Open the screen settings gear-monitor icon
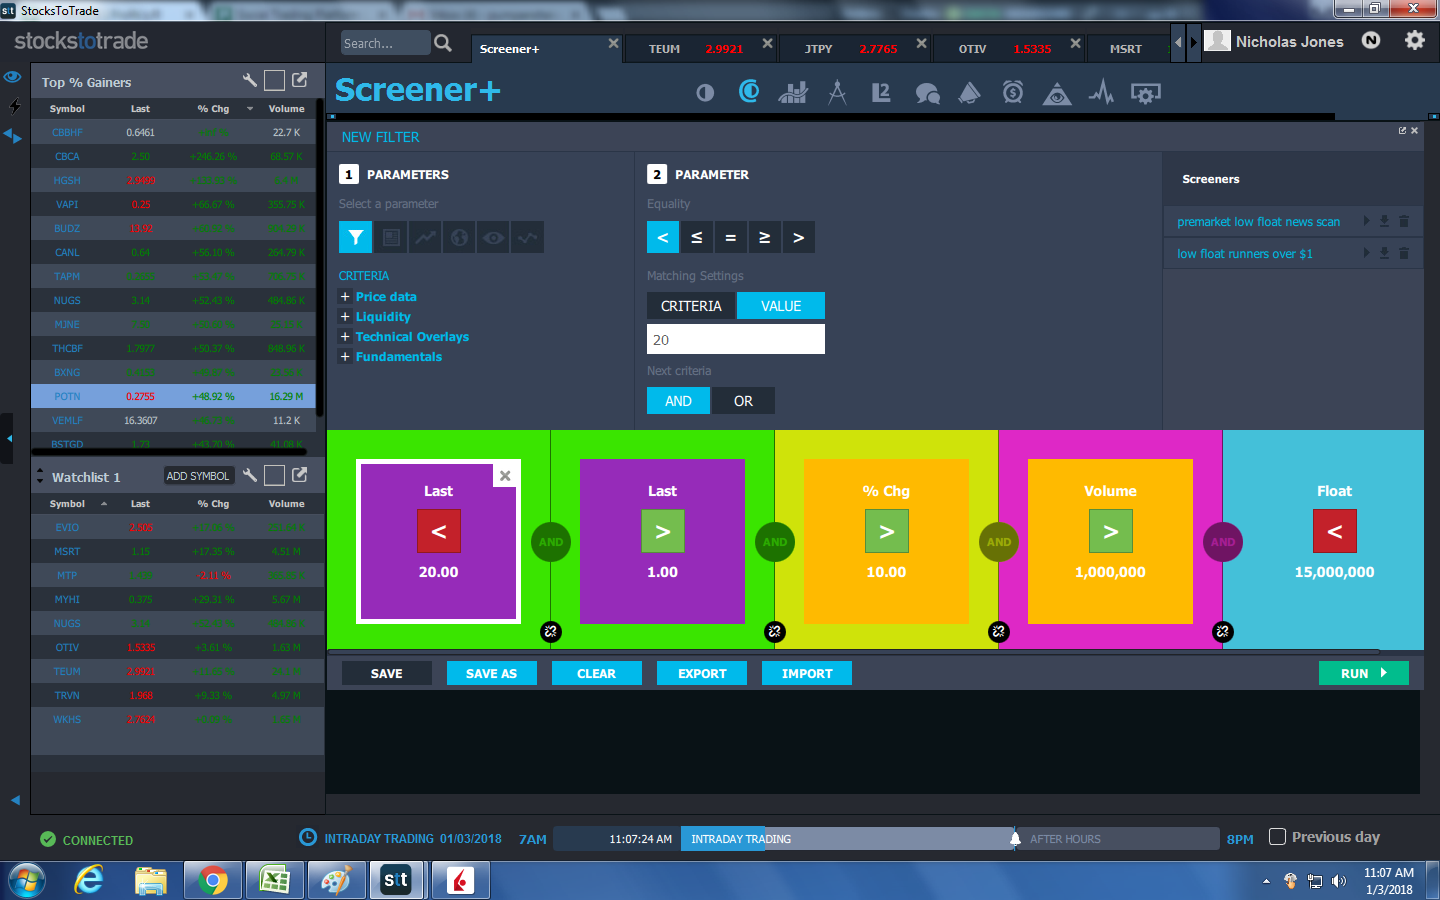 click(1146, 93)
